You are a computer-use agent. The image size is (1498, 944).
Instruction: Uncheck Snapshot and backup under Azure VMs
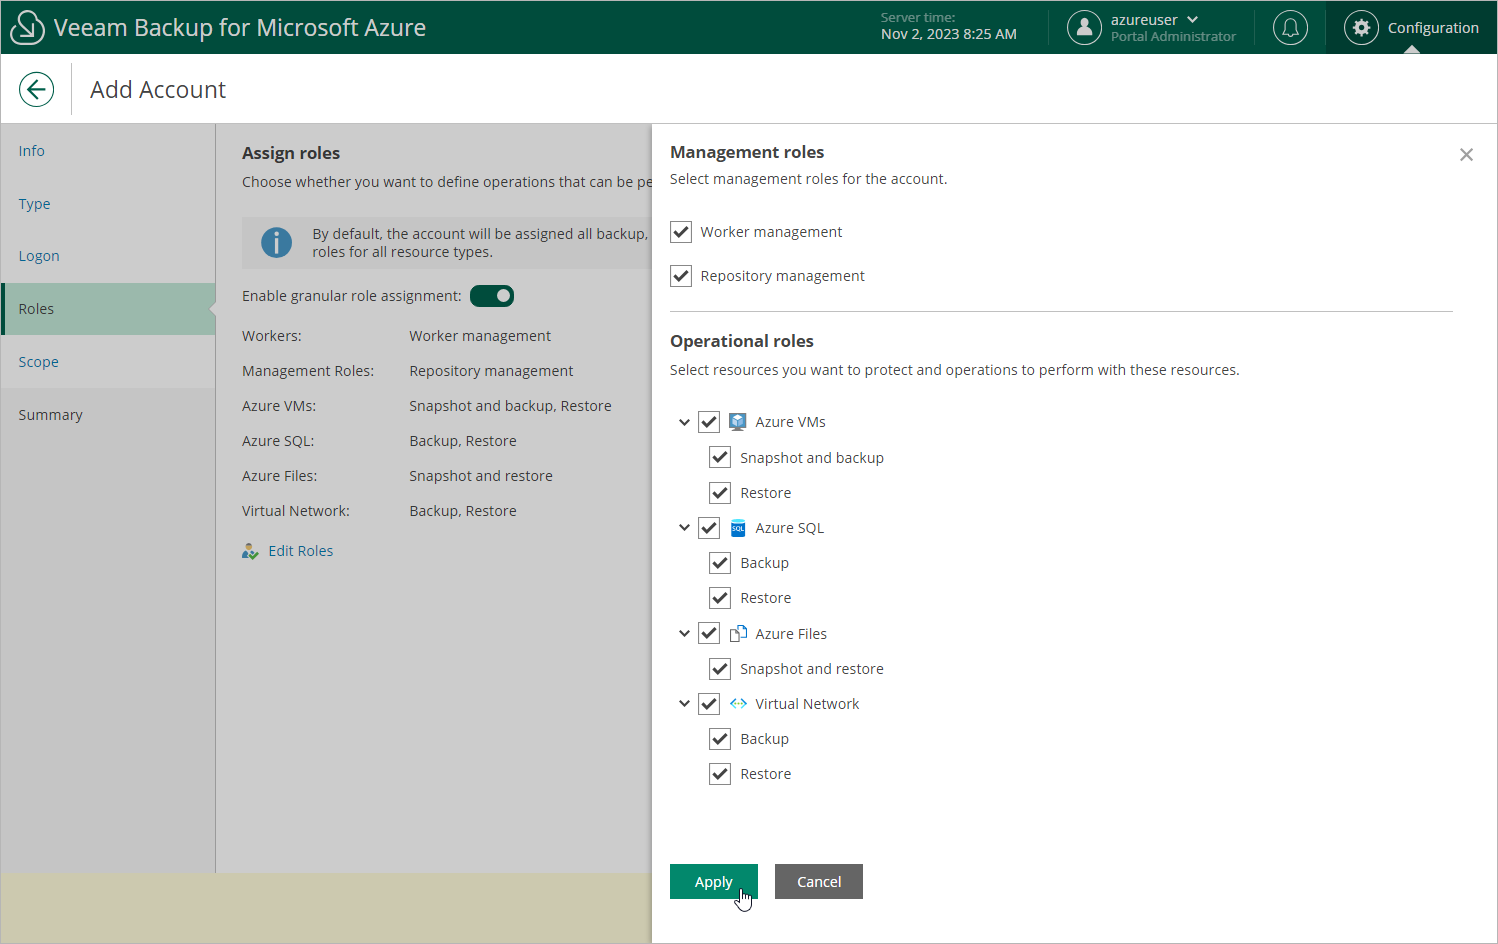pyautogui.click(x=720, y=457)
